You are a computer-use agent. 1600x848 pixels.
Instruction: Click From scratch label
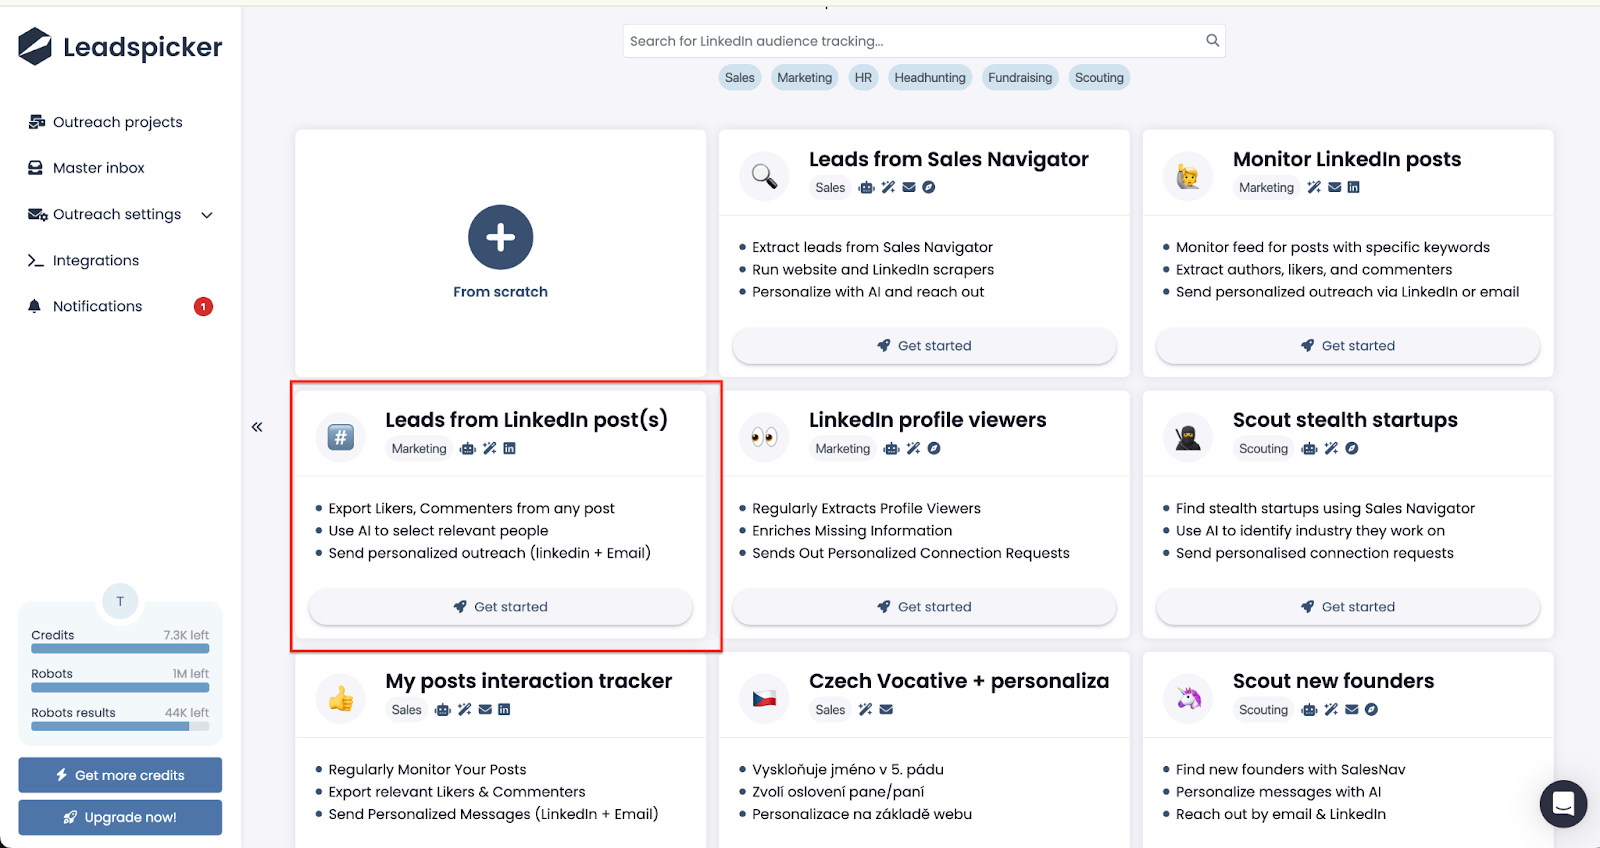click(500, 292)
